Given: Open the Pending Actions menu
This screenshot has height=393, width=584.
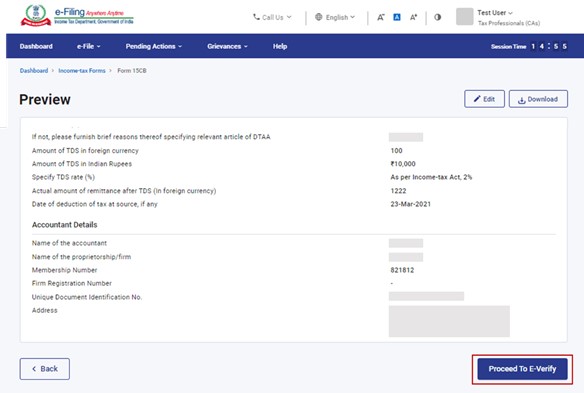Looking at the screenshot, I should (153, 46).
